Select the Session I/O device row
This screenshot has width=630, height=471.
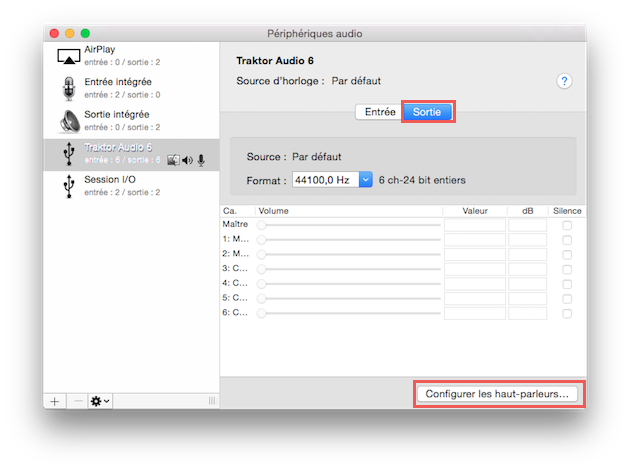pyautogui.click(x=131, y=186)
